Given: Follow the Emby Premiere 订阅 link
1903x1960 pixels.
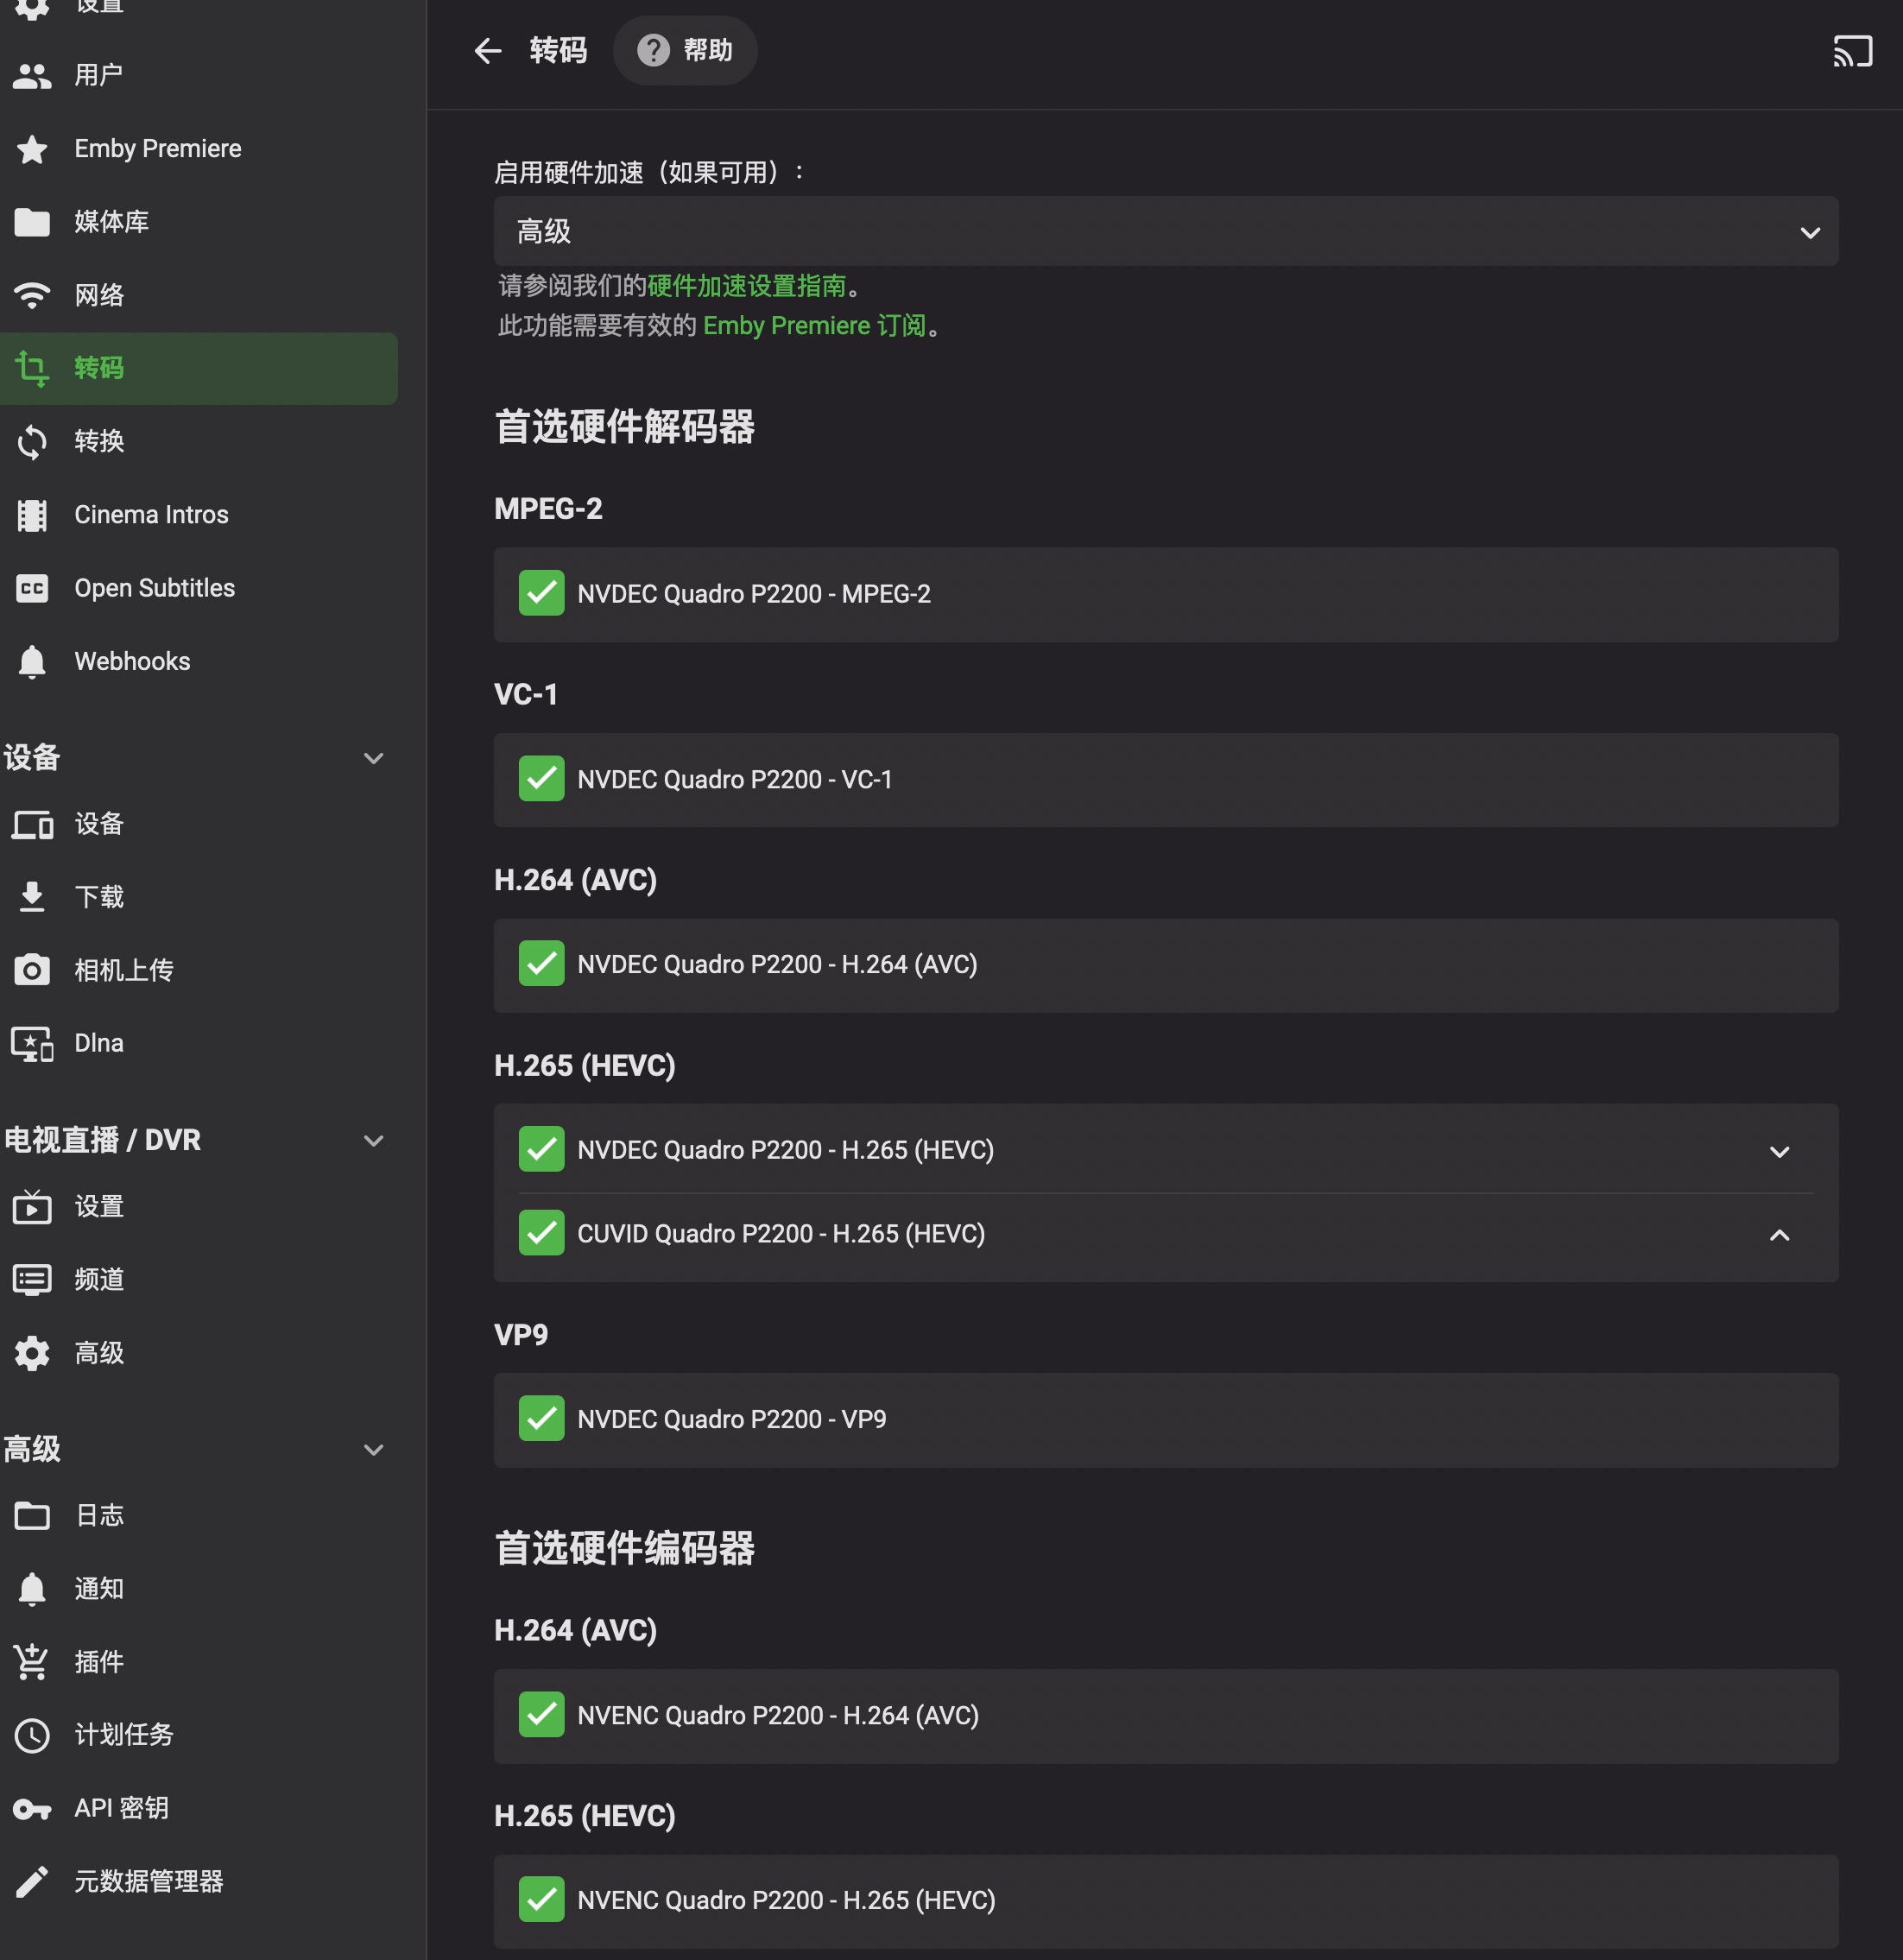Looking at the screenshot, I should 814,326.
